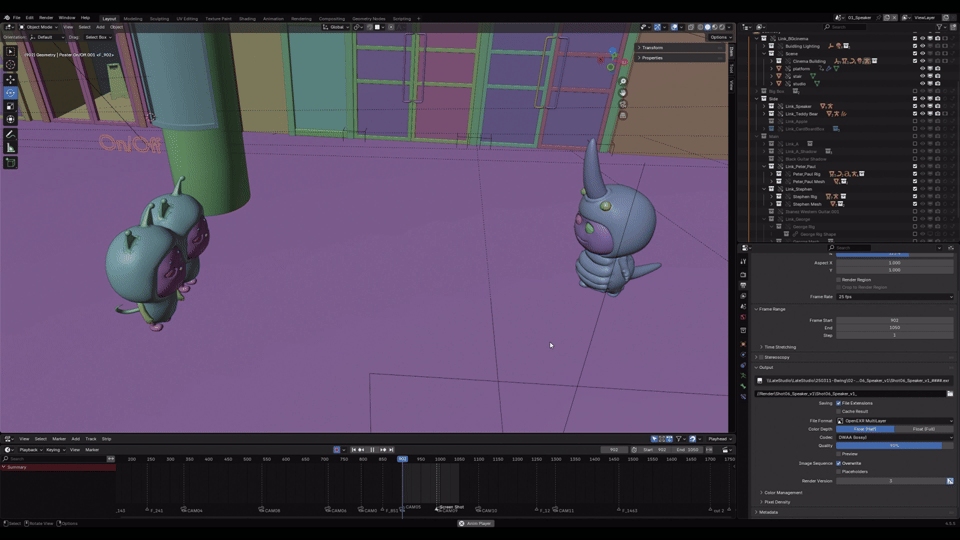960x540 pixels.
Task: Open the Global transform orientation dropdown
Action: [x=336, y=27]
